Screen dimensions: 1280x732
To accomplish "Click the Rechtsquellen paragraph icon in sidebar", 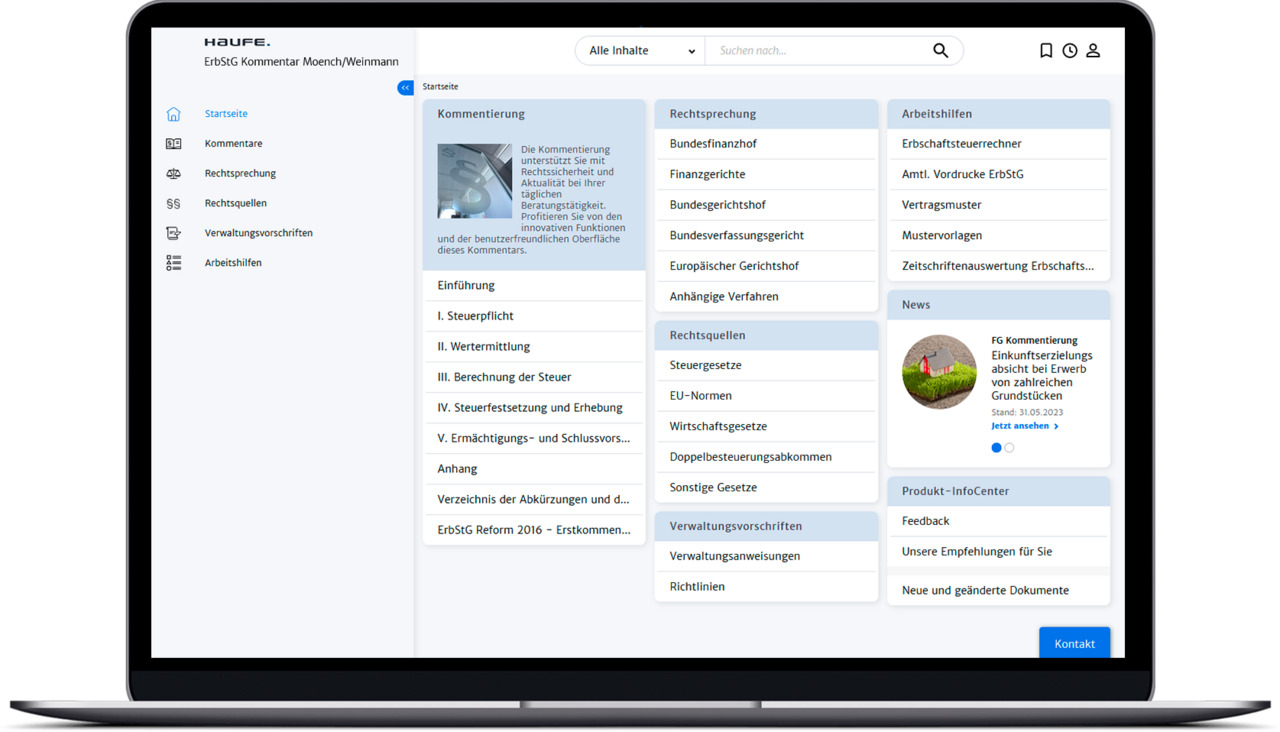I will [x=174, y=203].
